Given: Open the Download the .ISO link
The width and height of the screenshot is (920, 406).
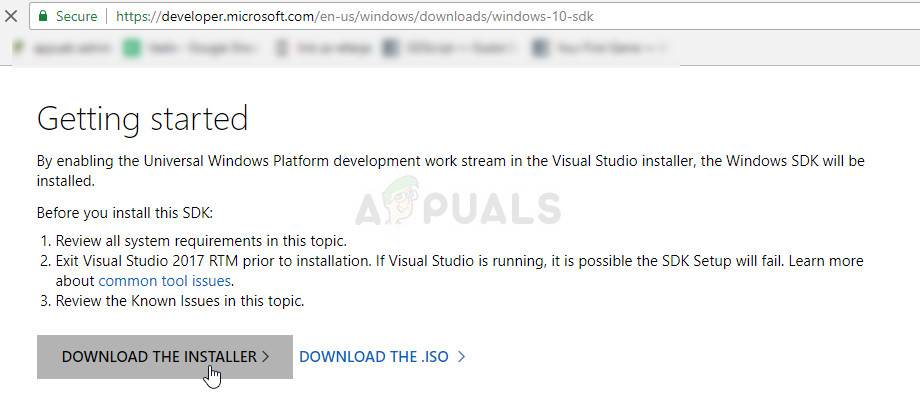Looking at the screenshot, I should pos(382,357).
